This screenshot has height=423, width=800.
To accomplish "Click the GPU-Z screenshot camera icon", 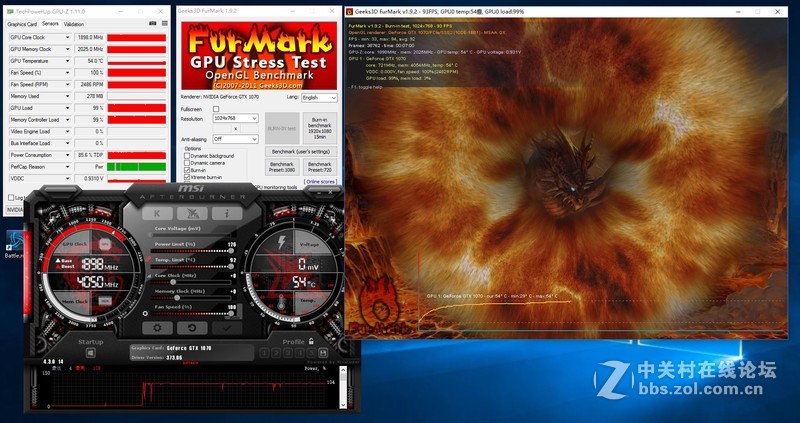I will [152, 23].
